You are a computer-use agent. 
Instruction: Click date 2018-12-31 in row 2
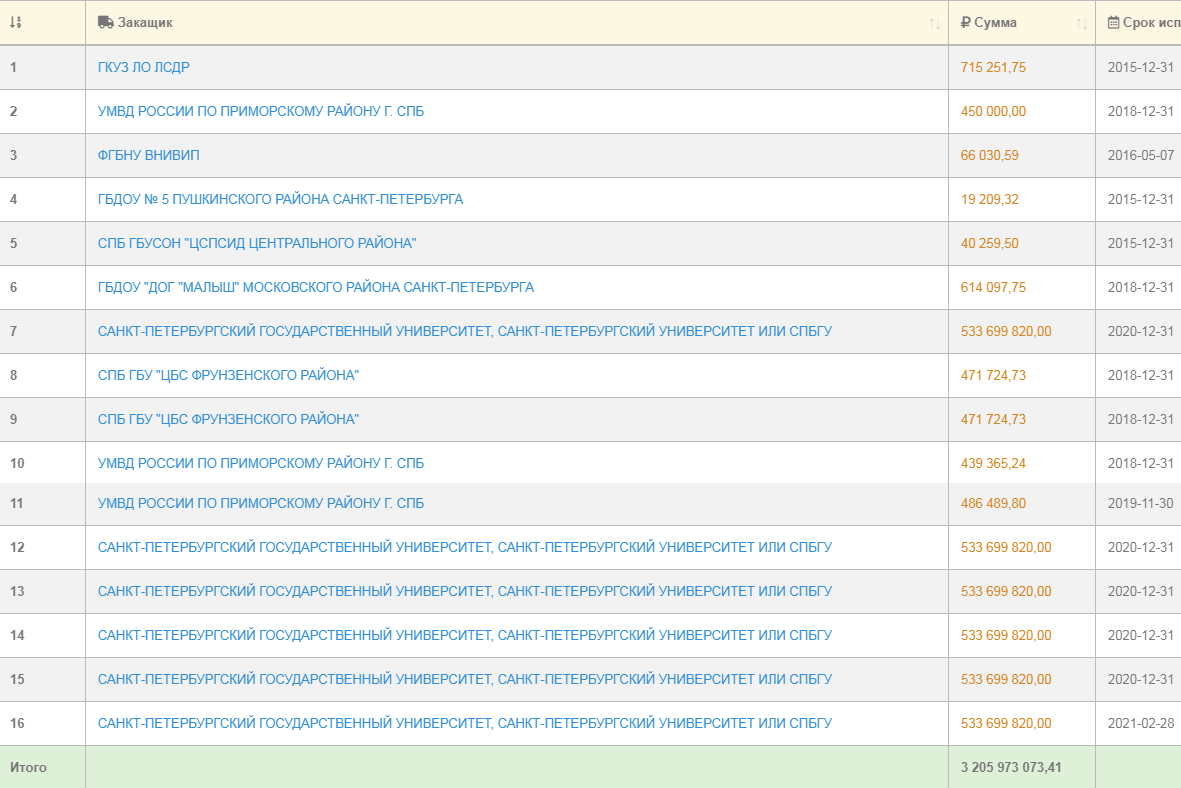tap(1140, 111)
